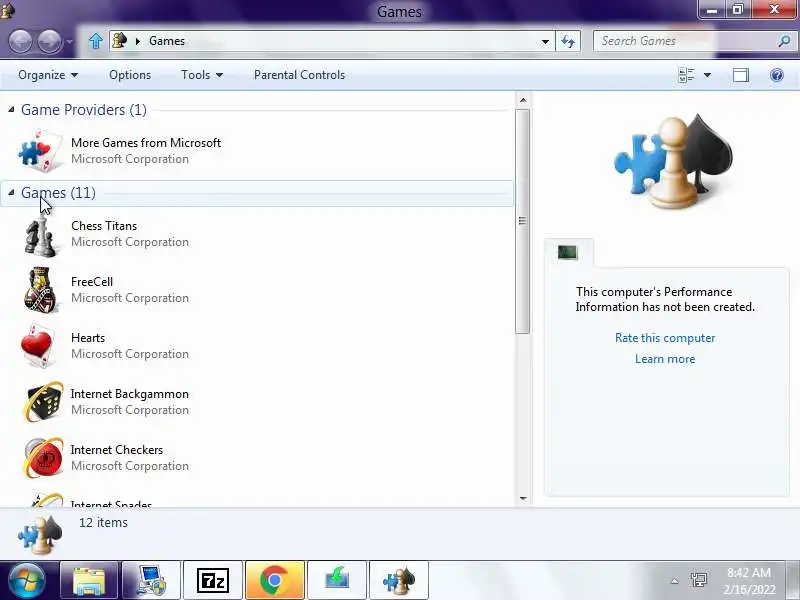Select More Games from Microsoft icon

[40, 151]
